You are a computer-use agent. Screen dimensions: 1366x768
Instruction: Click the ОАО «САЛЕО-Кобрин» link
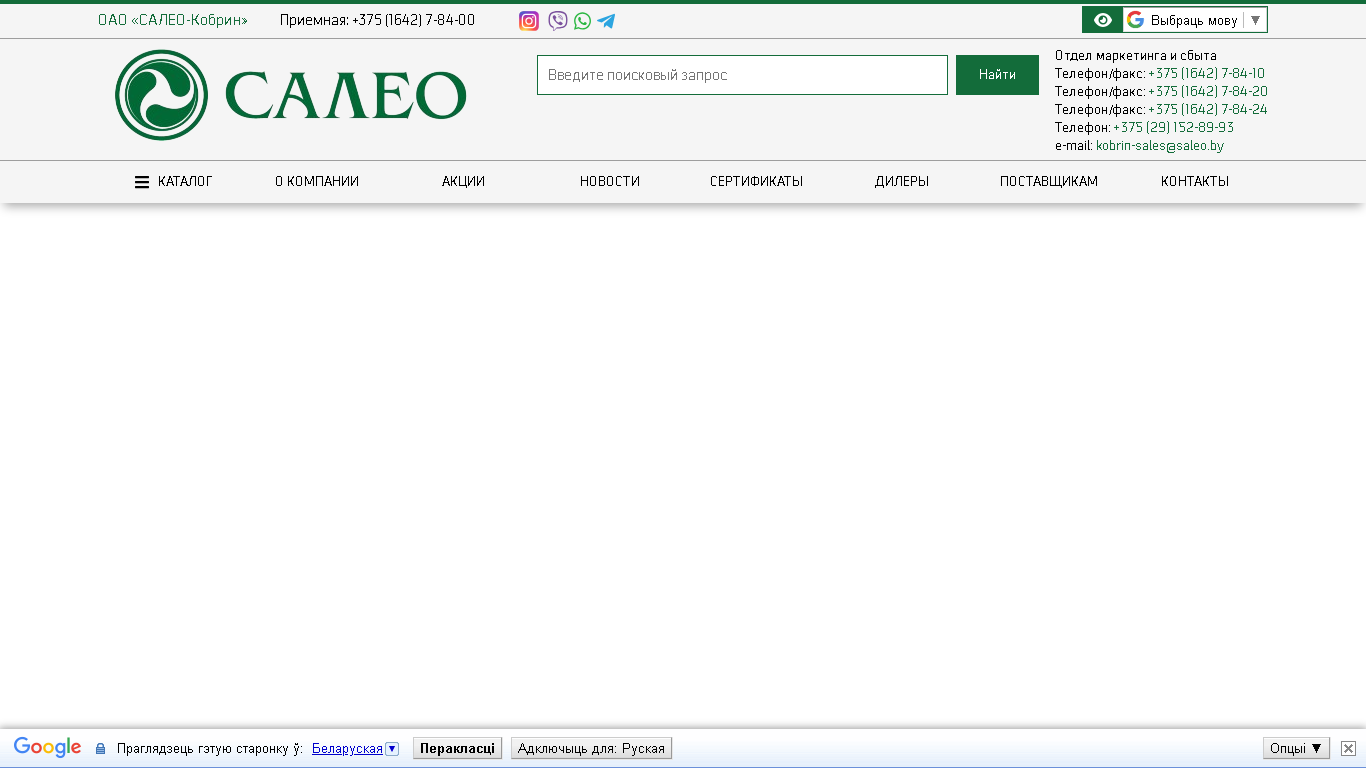tap(173, 20)
